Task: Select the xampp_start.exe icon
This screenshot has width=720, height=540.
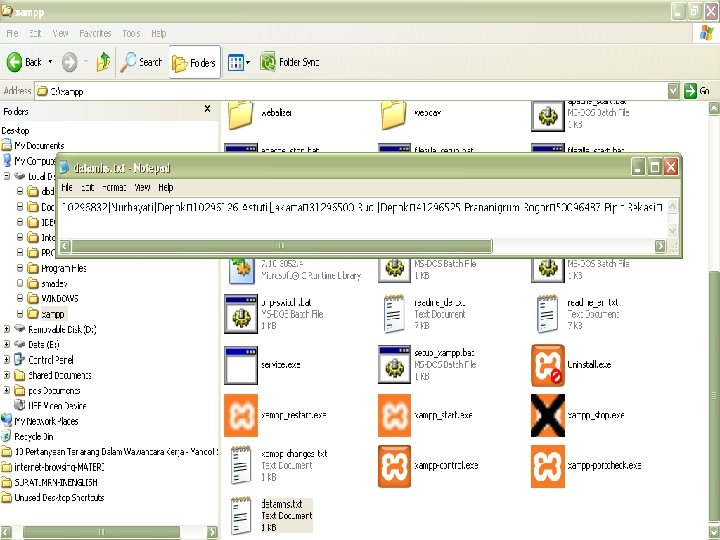Action: (x=394, y=416)
